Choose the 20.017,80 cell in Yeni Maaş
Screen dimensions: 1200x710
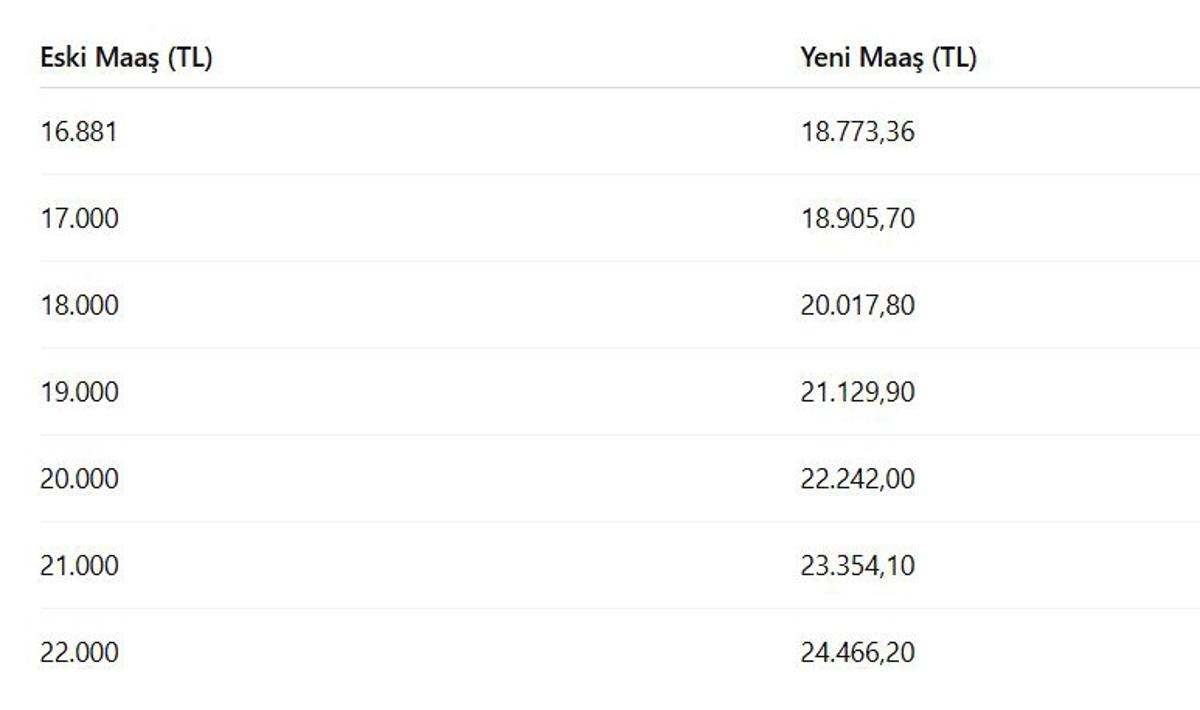857,305
